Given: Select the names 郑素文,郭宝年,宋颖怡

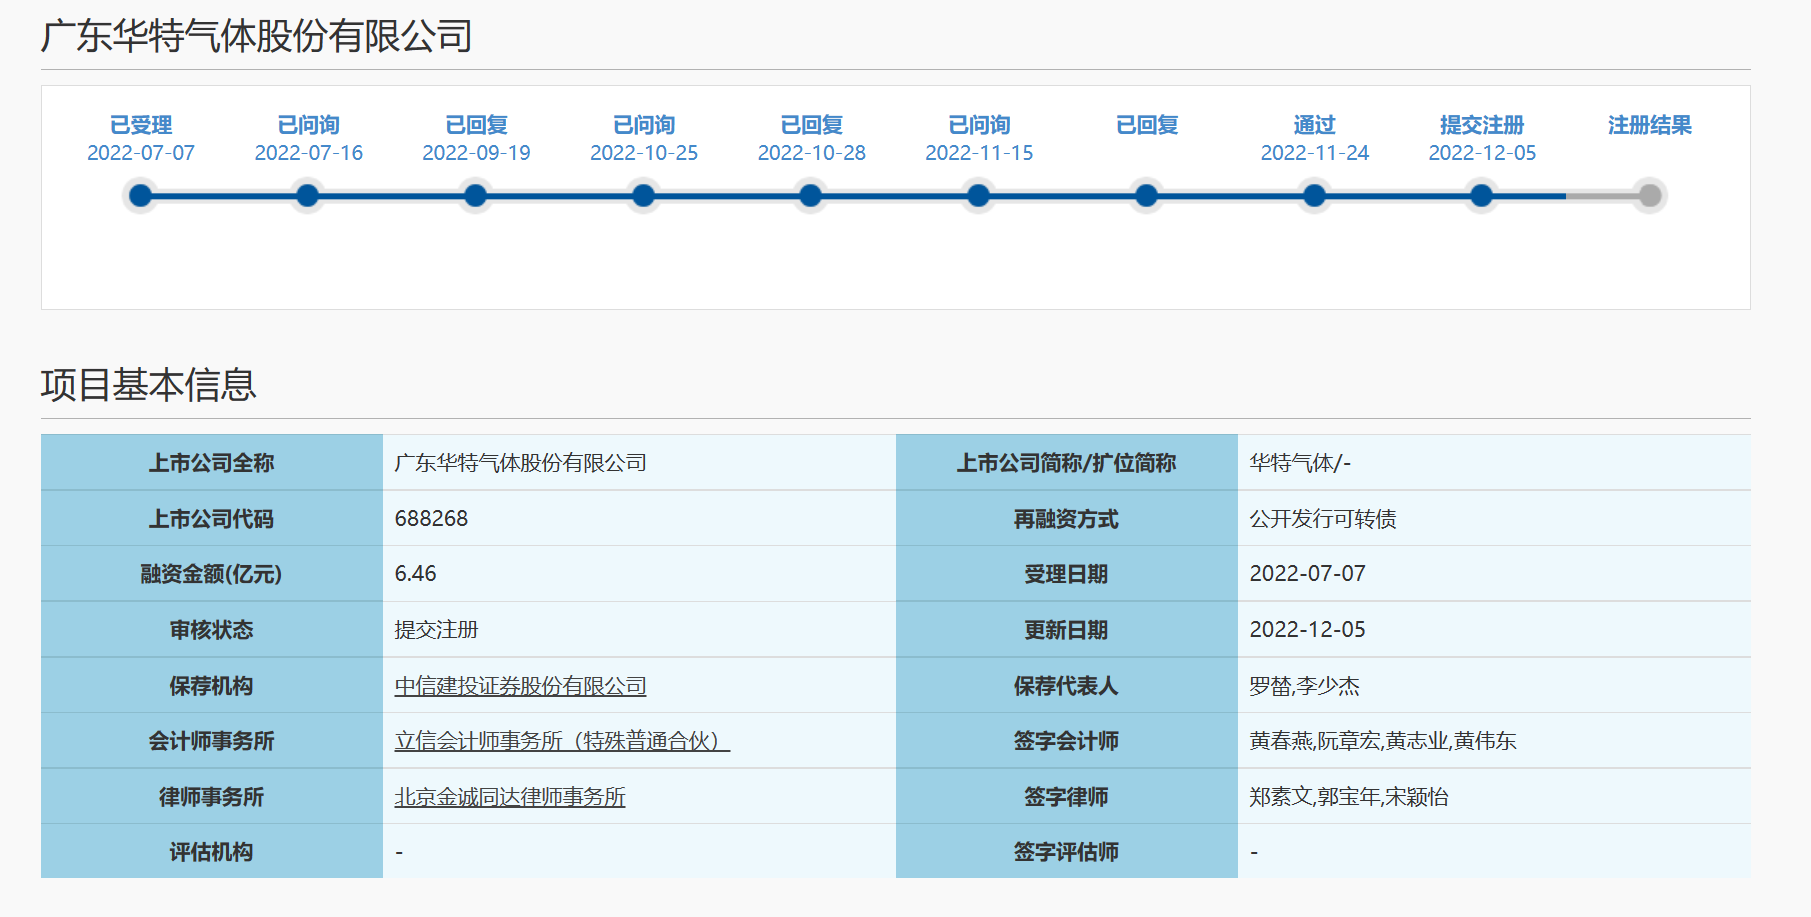Looking at the screenshot, I should click(x=1349, y=797).
